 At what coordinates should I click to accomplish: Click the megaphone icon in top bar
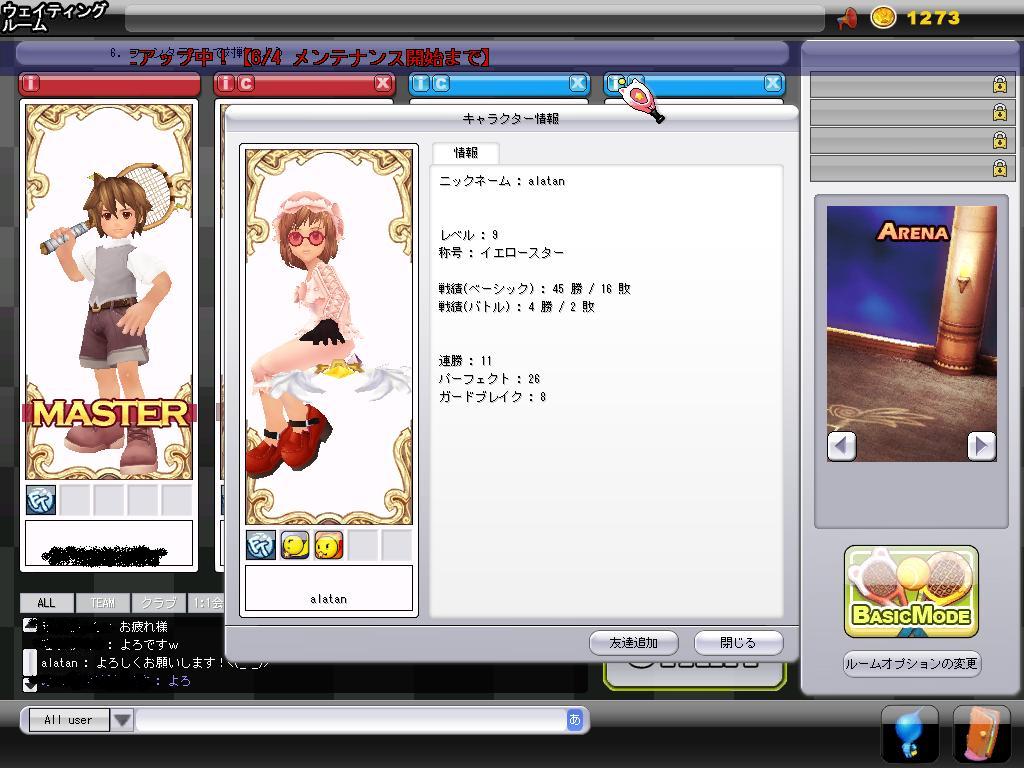click(x=846, y=18)
